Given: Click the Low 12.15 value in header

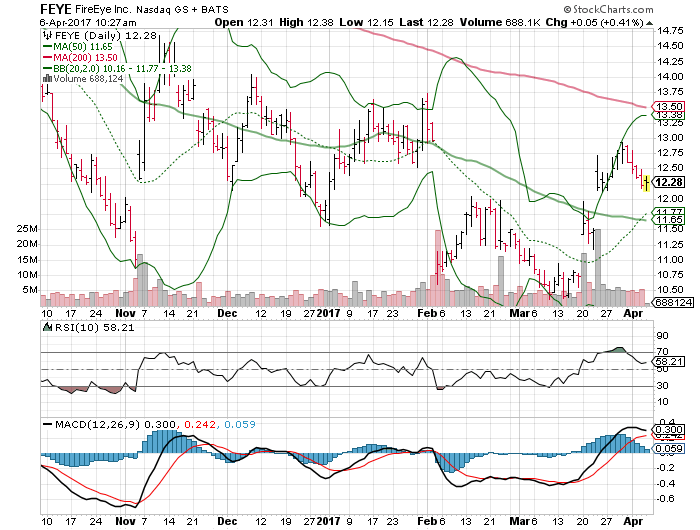Looking at the screenshot, I should click(x=366, y=22).
